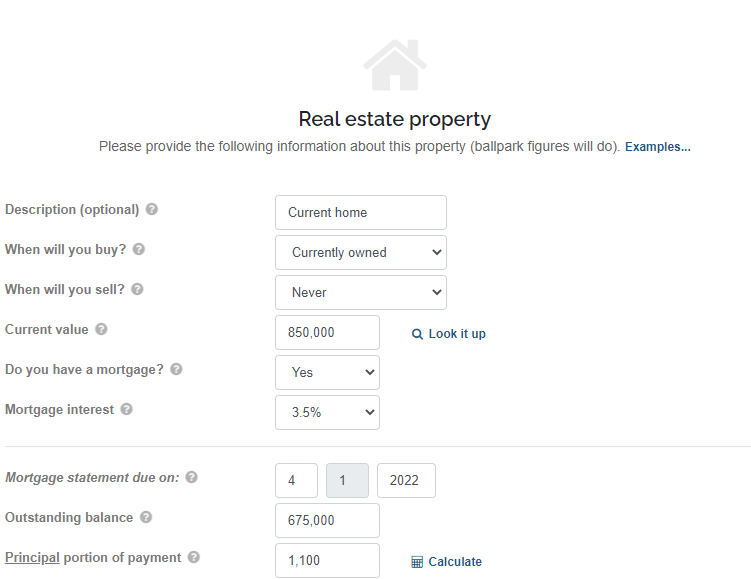Click help icon next to Mortgage interest
The image size is (751, 579).
click(127, 410)
